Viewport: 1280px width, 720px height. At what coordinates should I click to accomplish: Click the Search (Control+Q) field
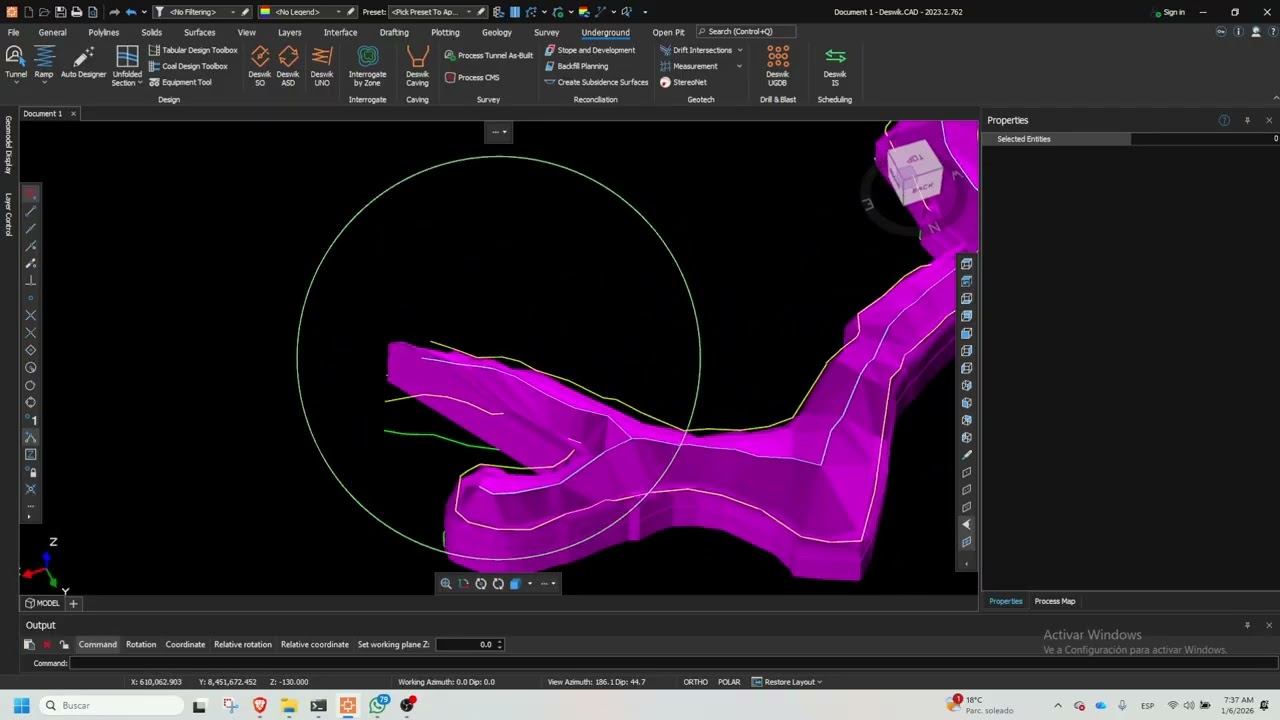pos(746,32)
